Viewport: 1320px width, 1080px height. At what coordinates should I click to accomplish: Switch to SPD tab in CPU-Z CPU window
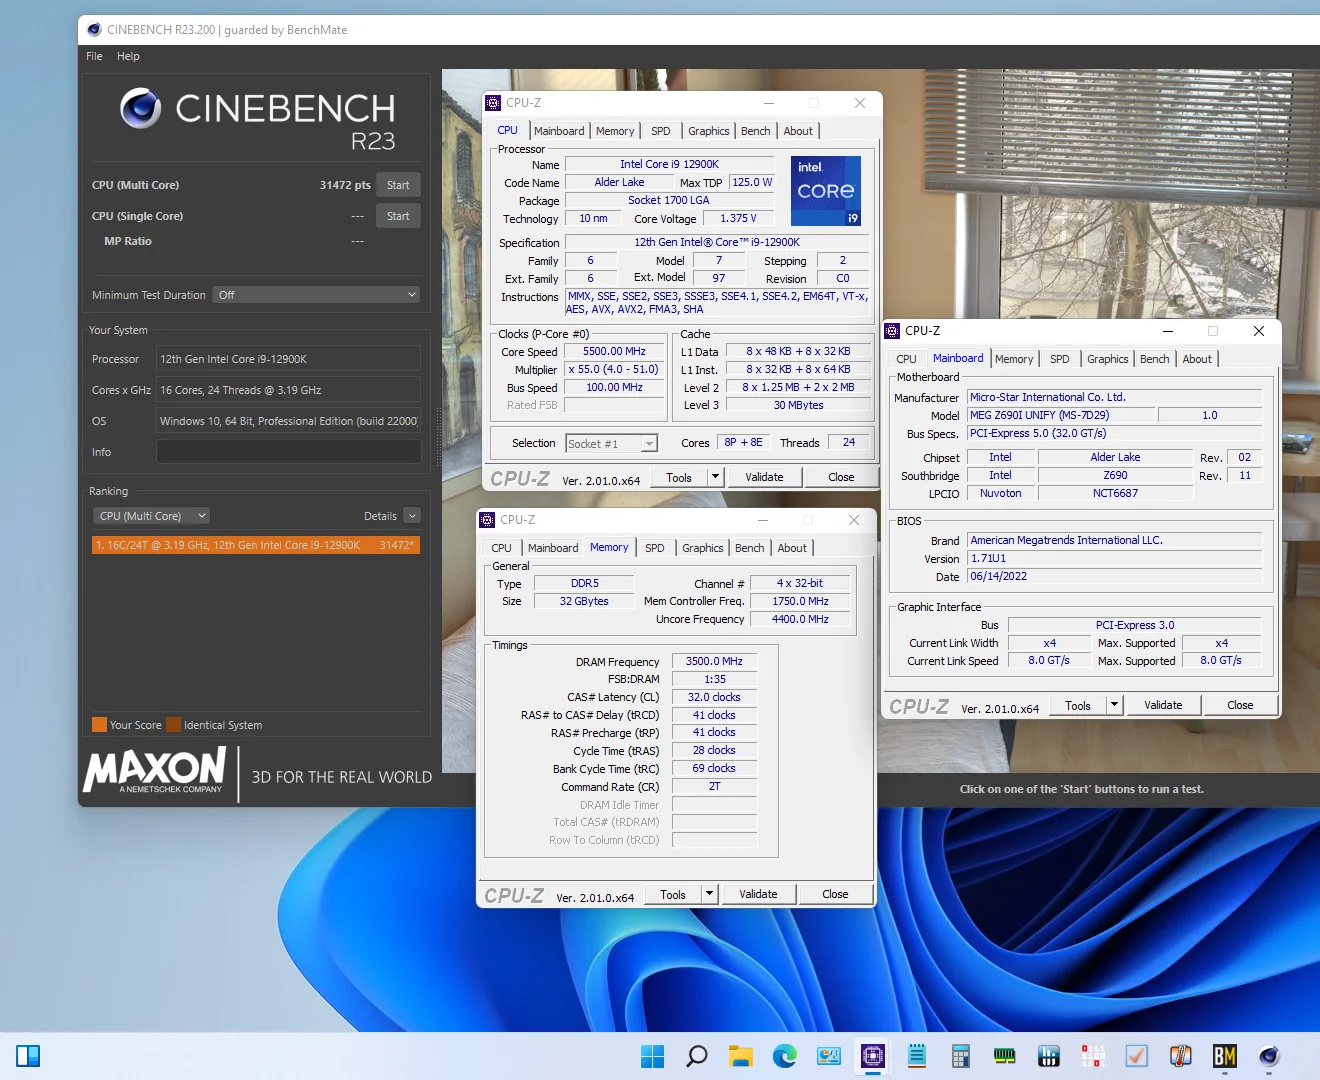click(661, 131)
